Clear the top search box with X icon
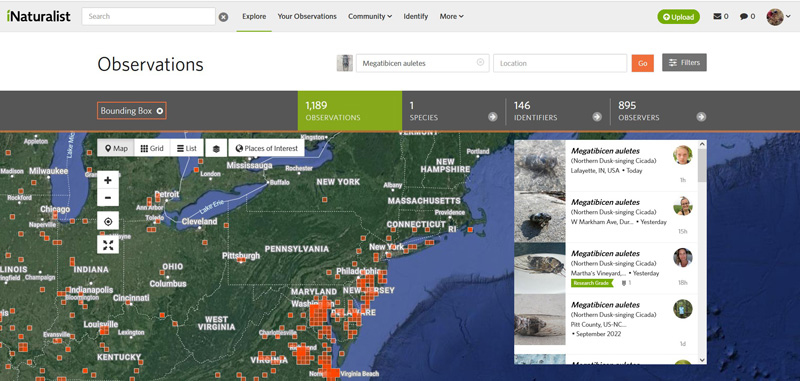Screen dimensions: 800x381 click(x=223, y=17)
